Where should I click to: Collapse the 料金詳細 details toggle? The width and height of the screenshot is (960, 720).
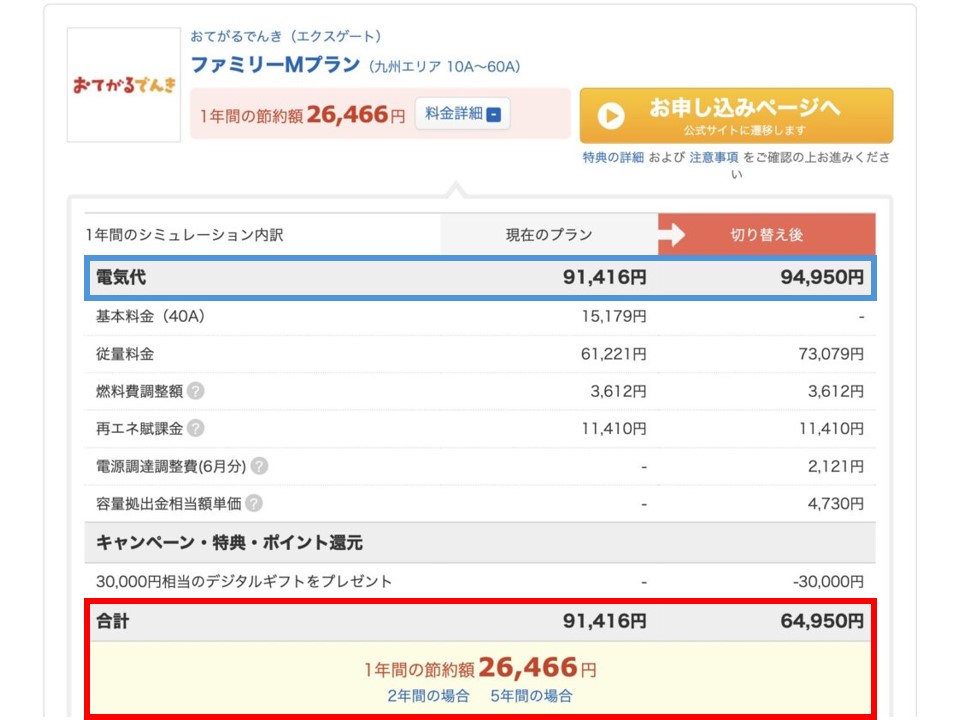point(462,114)
